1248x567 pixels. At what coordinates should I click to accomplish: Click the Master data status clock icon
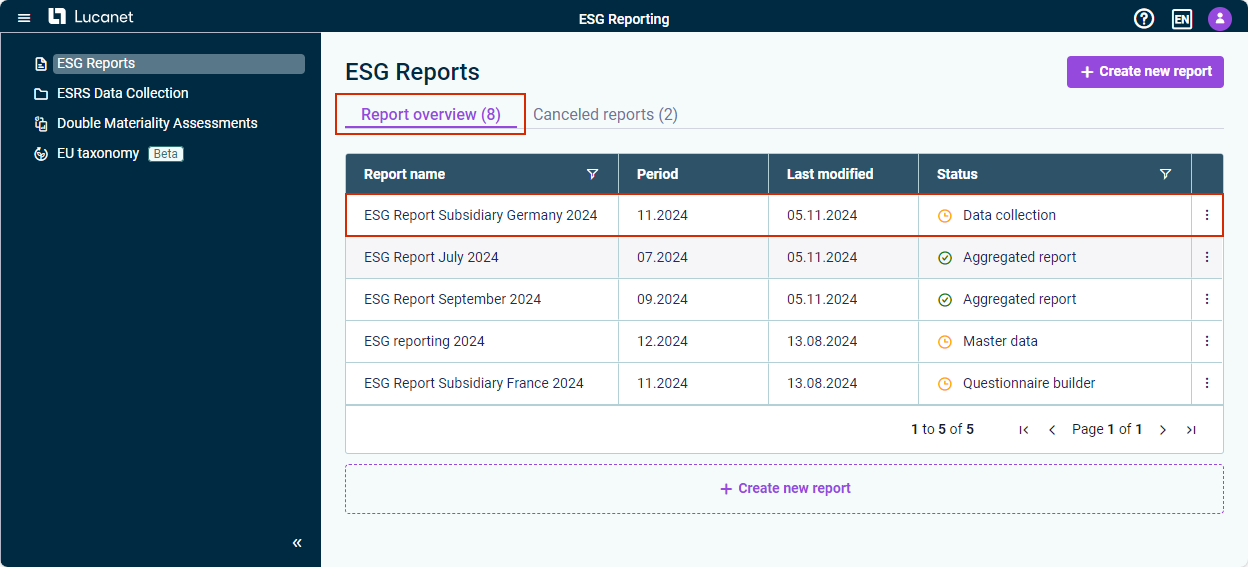pyautogui.click(x=945, y=342)
